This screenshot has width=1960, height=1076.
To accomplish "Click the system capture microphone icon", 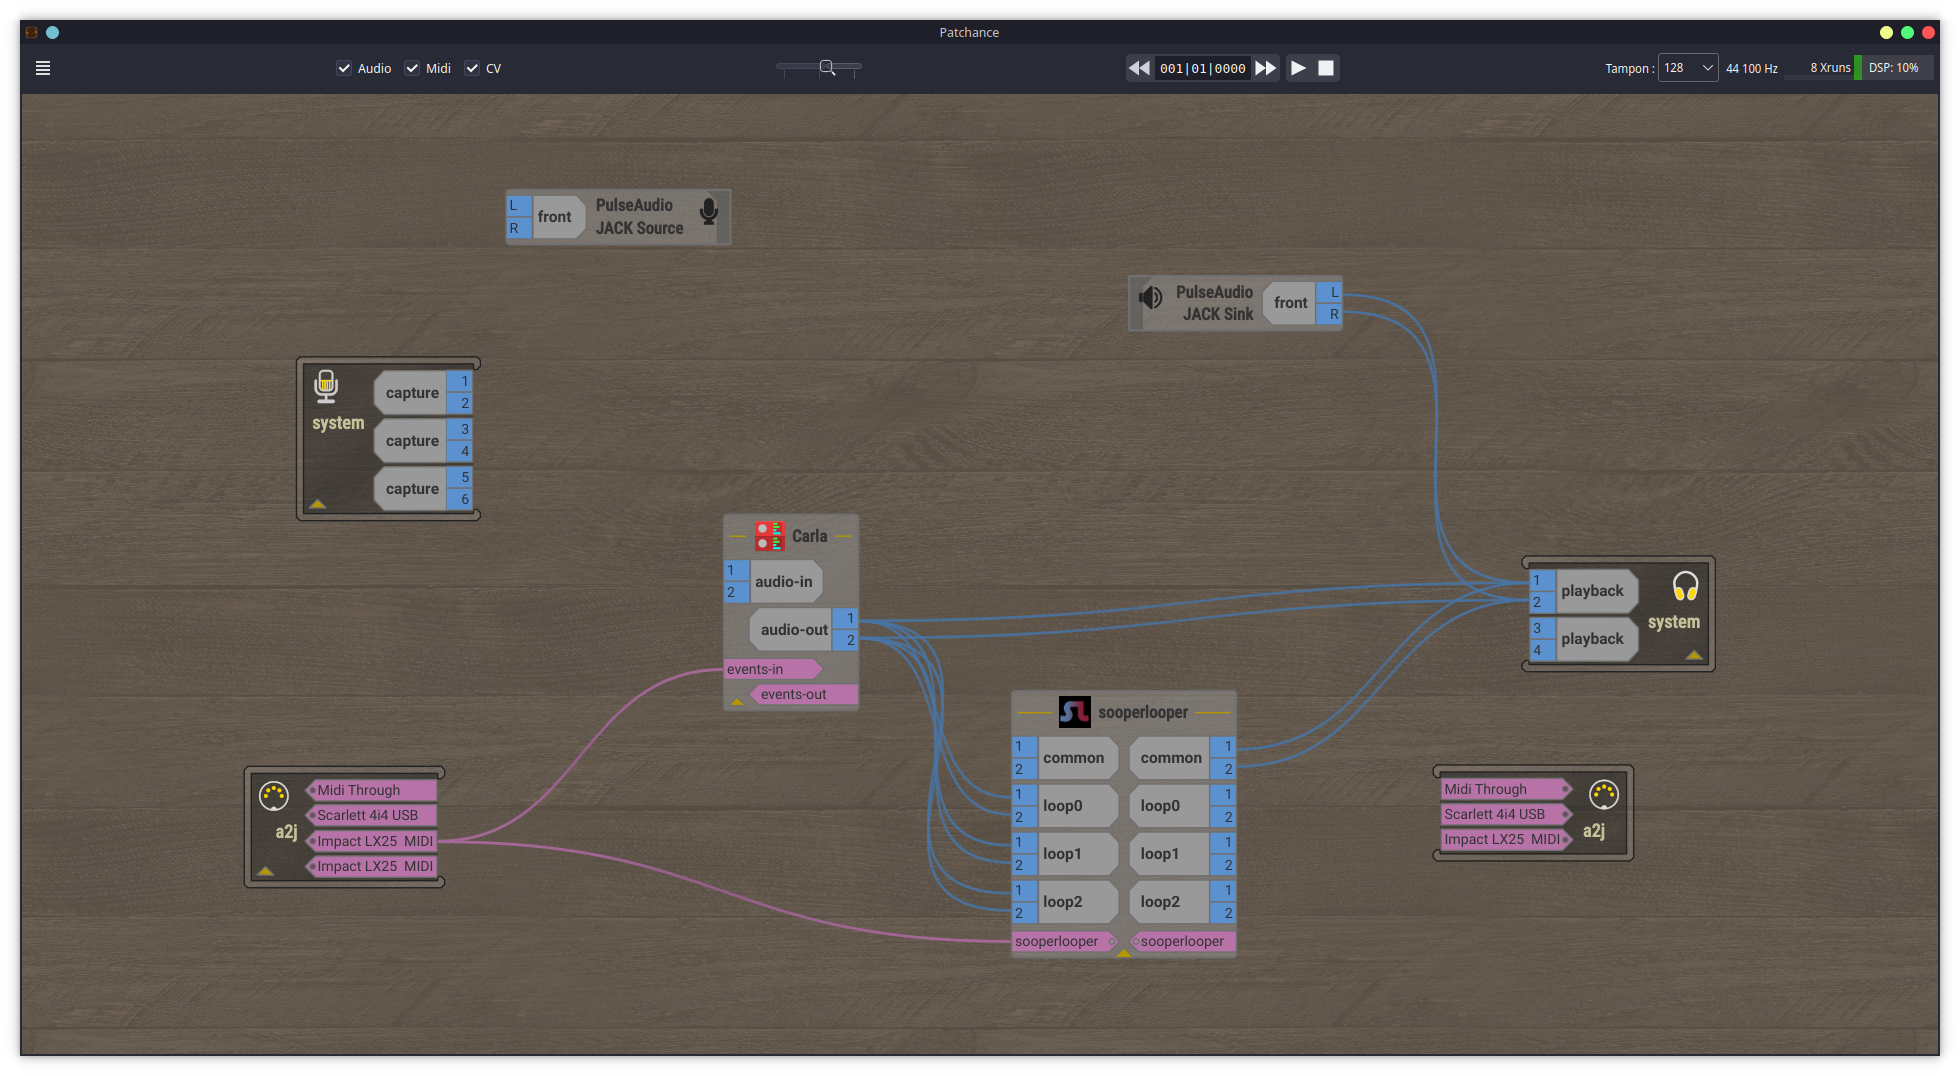I will click(x=326, y=386).
